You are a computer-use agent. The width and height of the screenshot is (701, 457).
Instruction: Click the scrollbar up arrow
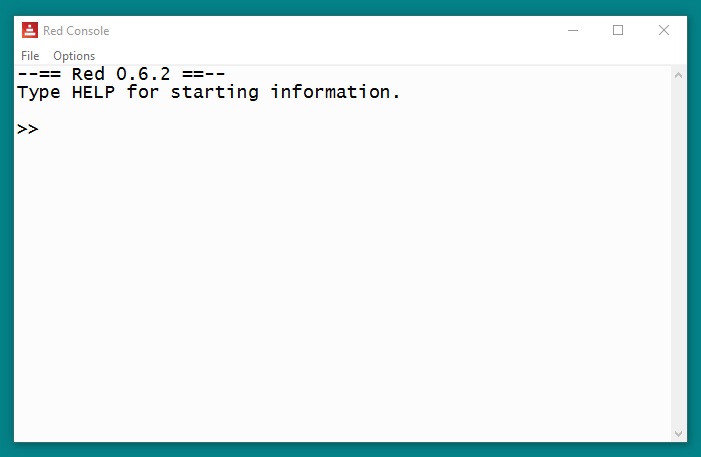click(679, 75)
